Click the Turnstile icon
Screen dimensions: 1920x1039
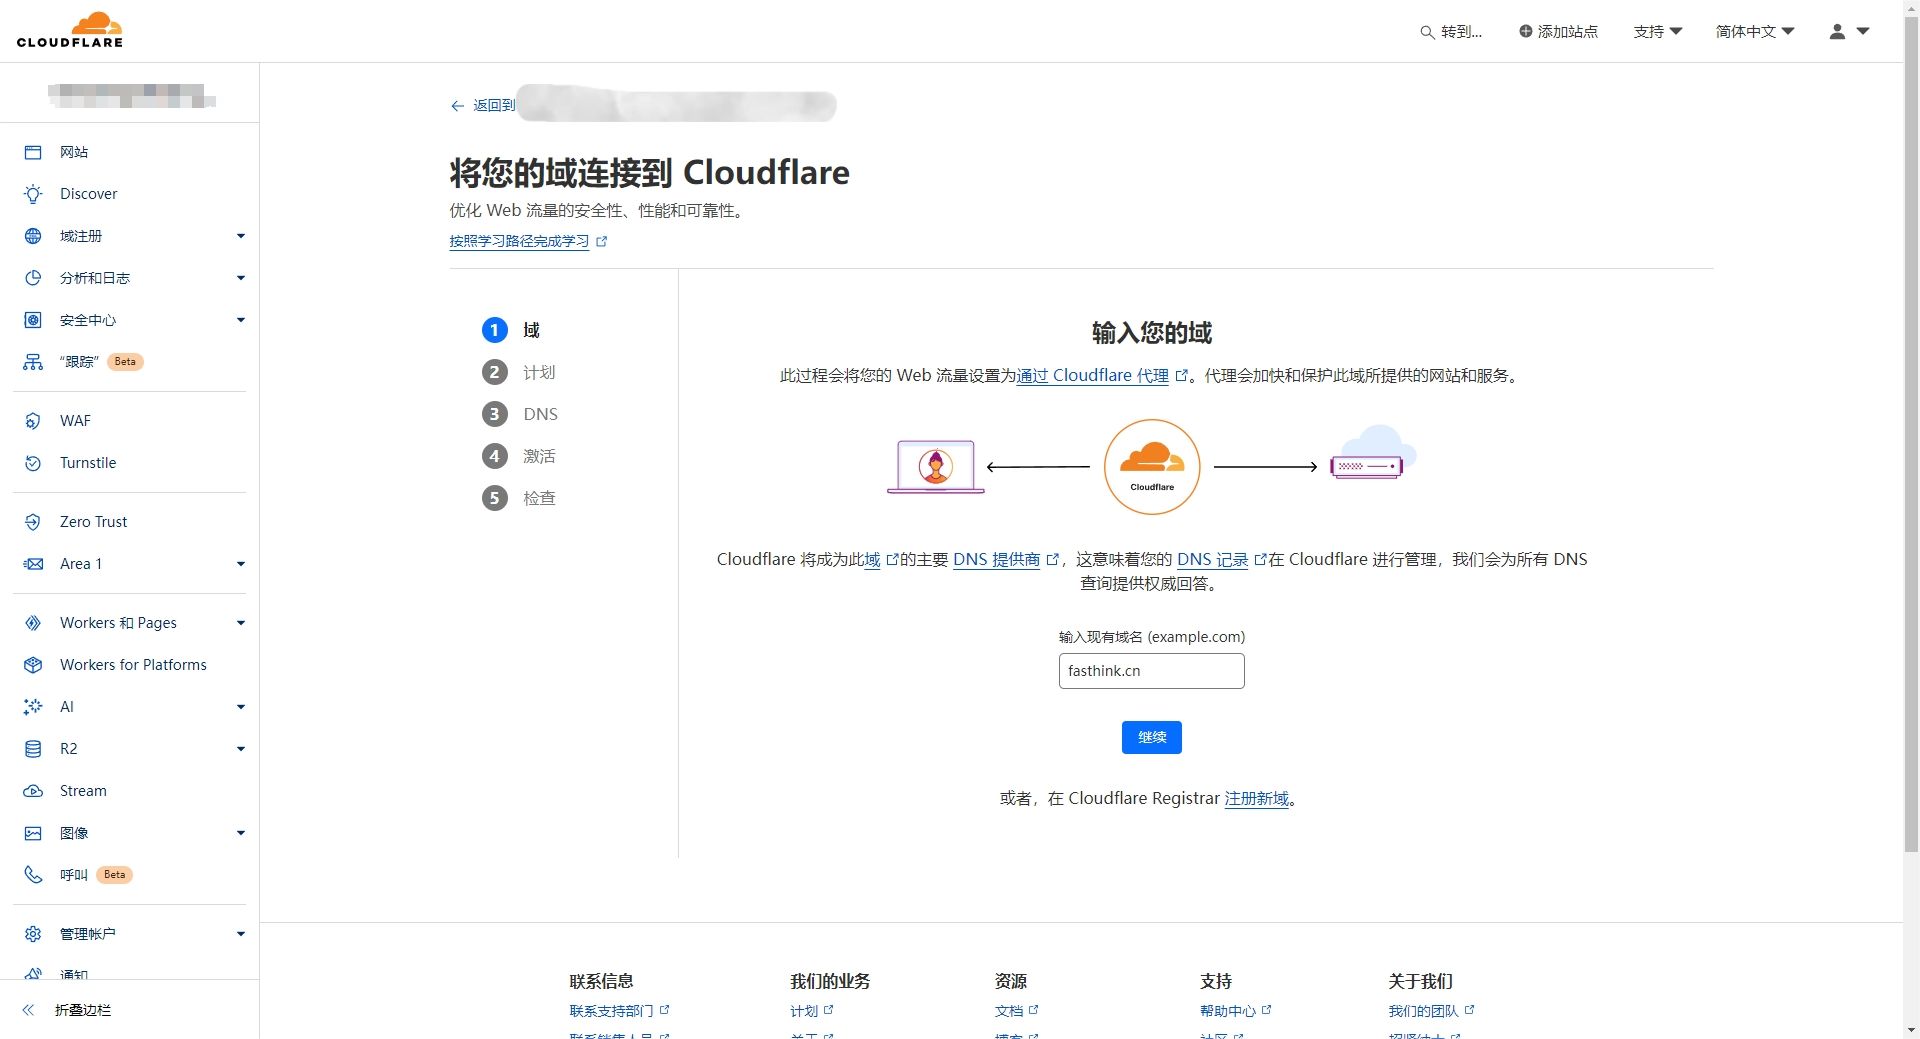[x=33, y=463]
